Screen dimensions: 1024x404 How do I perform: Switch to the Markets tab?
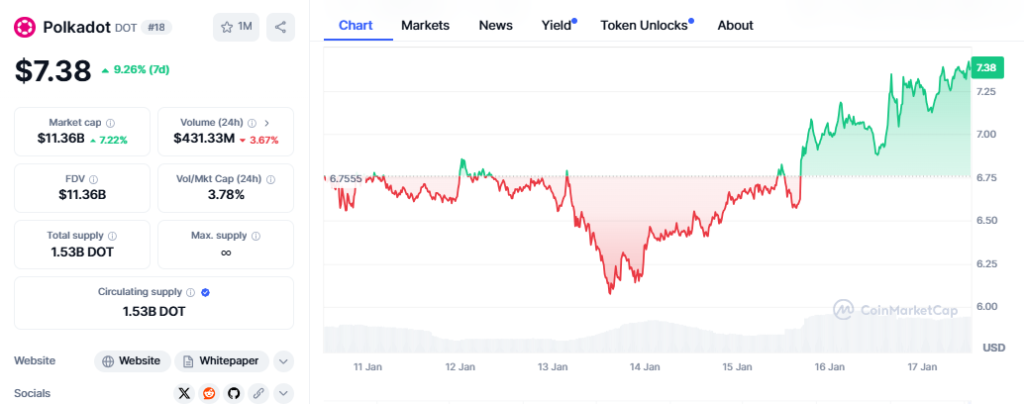[x=425, y=25]
